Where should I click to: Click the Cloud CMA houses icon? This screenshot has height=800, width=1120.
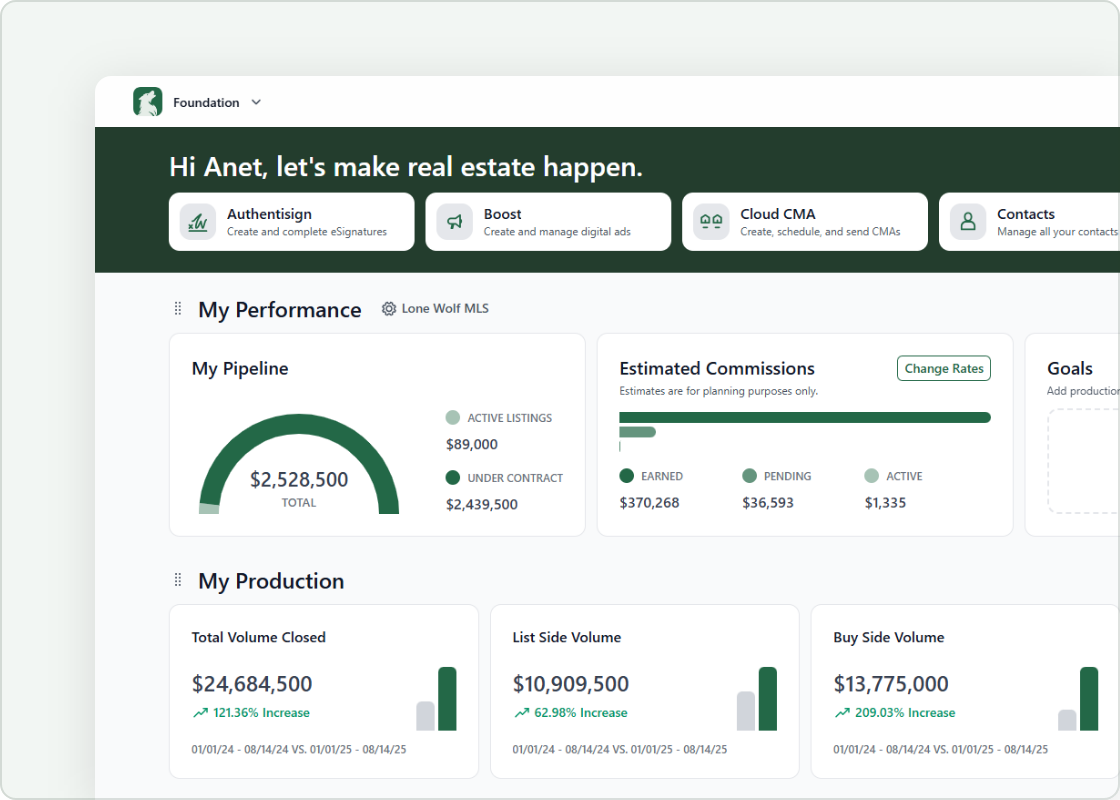click(711, 222)
